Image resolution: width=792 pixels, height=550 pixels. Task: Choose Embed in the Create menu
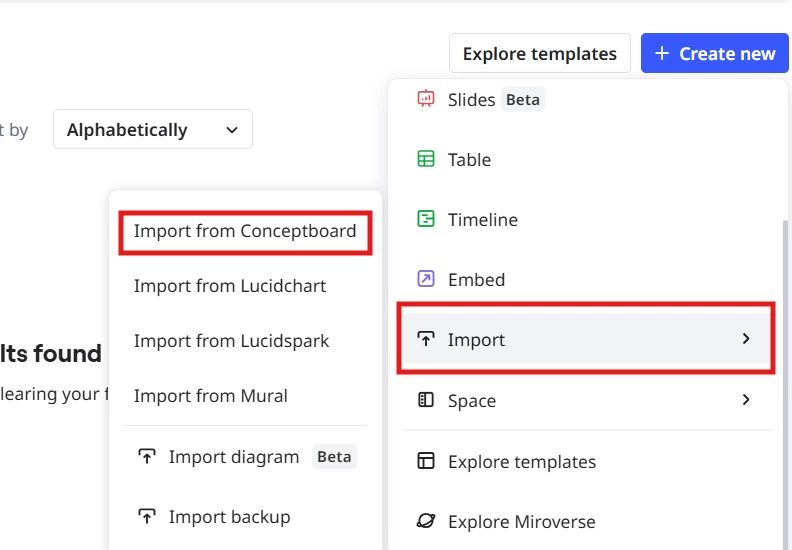[x=586, y=279]
